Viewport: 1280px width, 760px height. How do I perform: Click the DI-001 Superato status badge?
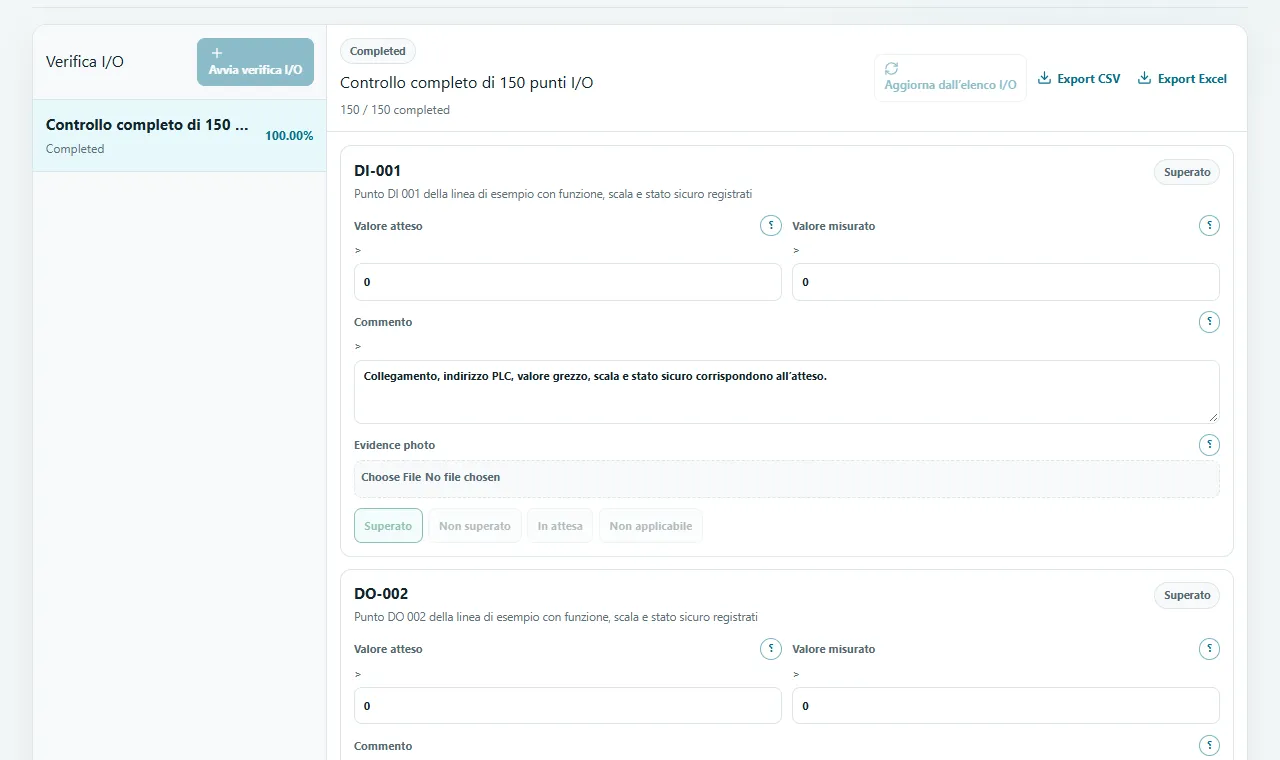[x=1187, y=172]
